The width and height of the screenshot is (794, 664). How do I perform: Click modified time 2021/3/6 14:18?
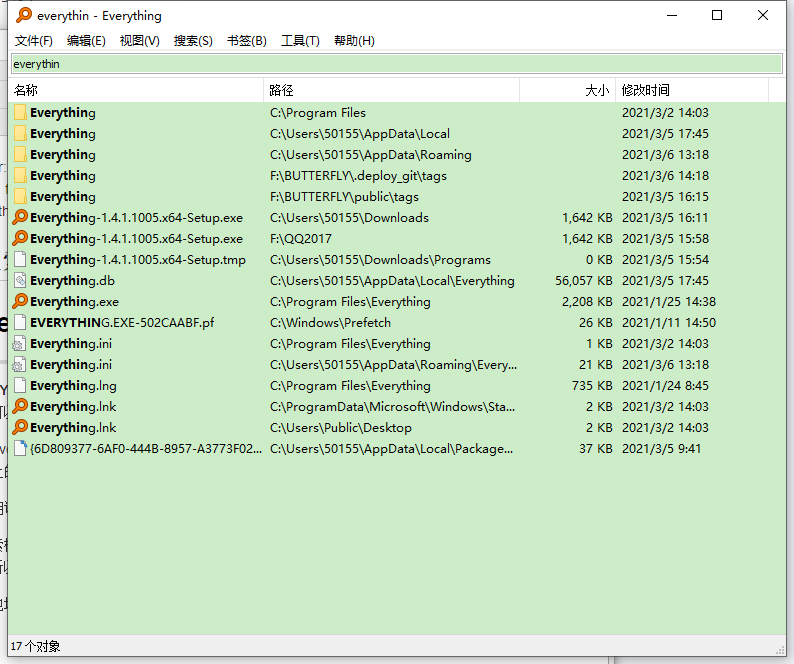point(665,176)
